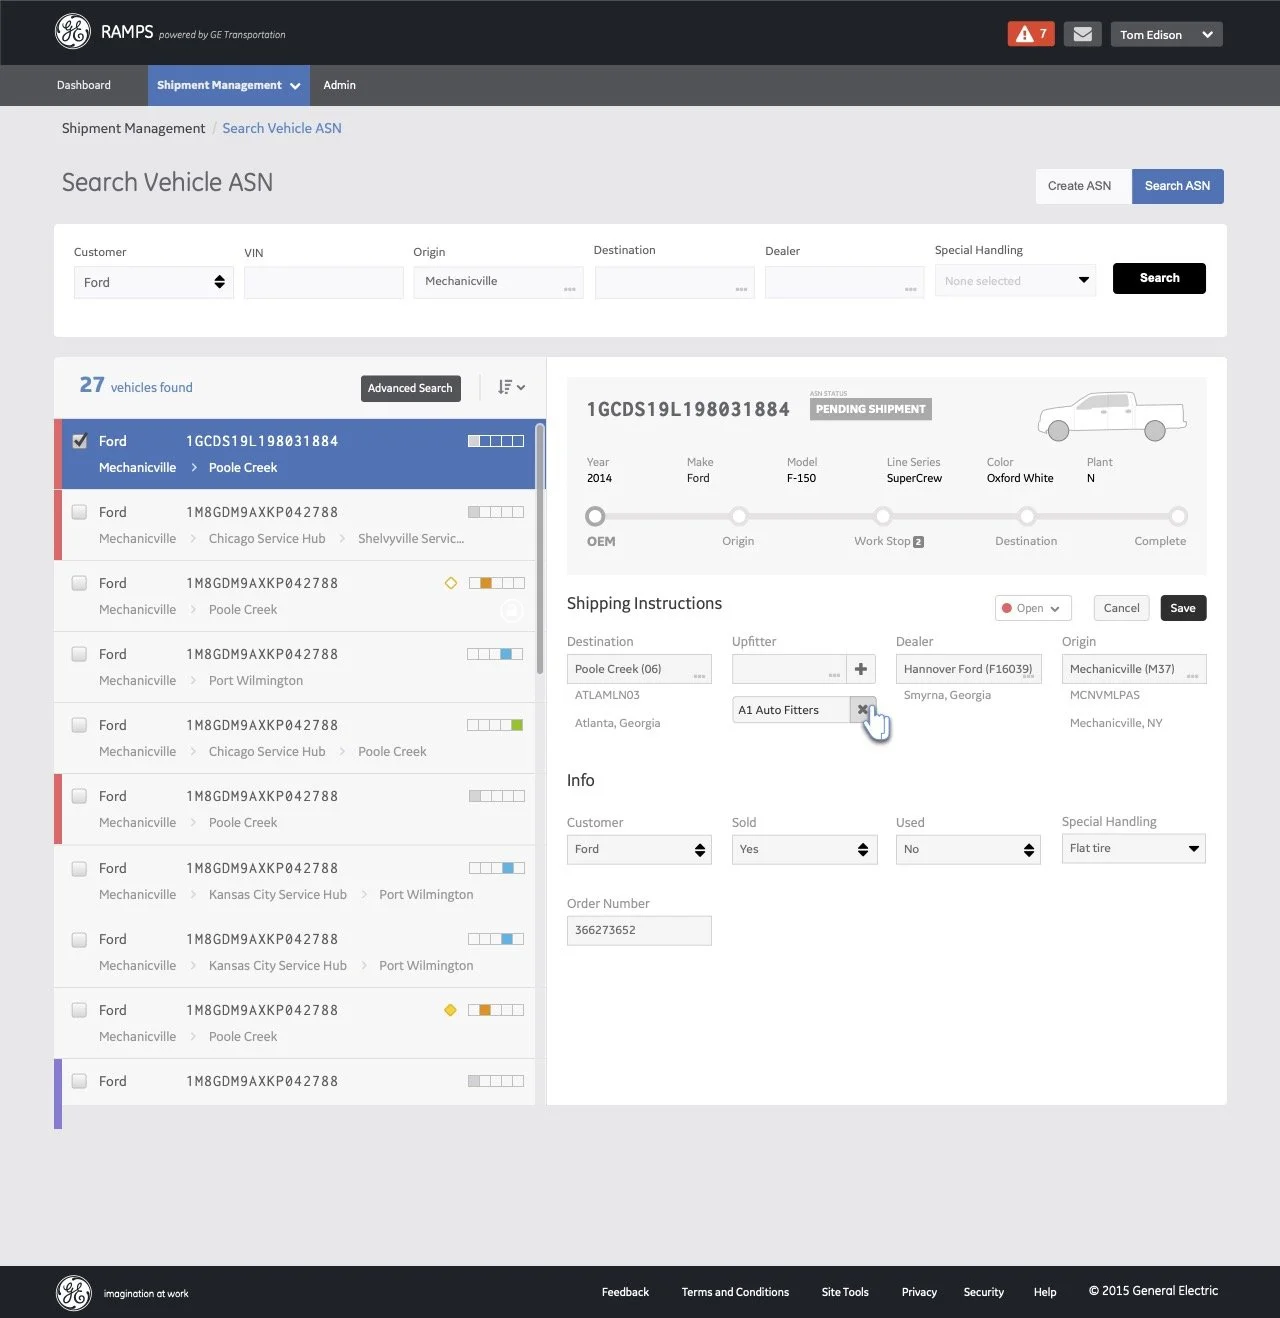The width and height of the screenshot is (1280, 1318).
Task: Expand the Shipment Management menu
Action: (228, 85)
